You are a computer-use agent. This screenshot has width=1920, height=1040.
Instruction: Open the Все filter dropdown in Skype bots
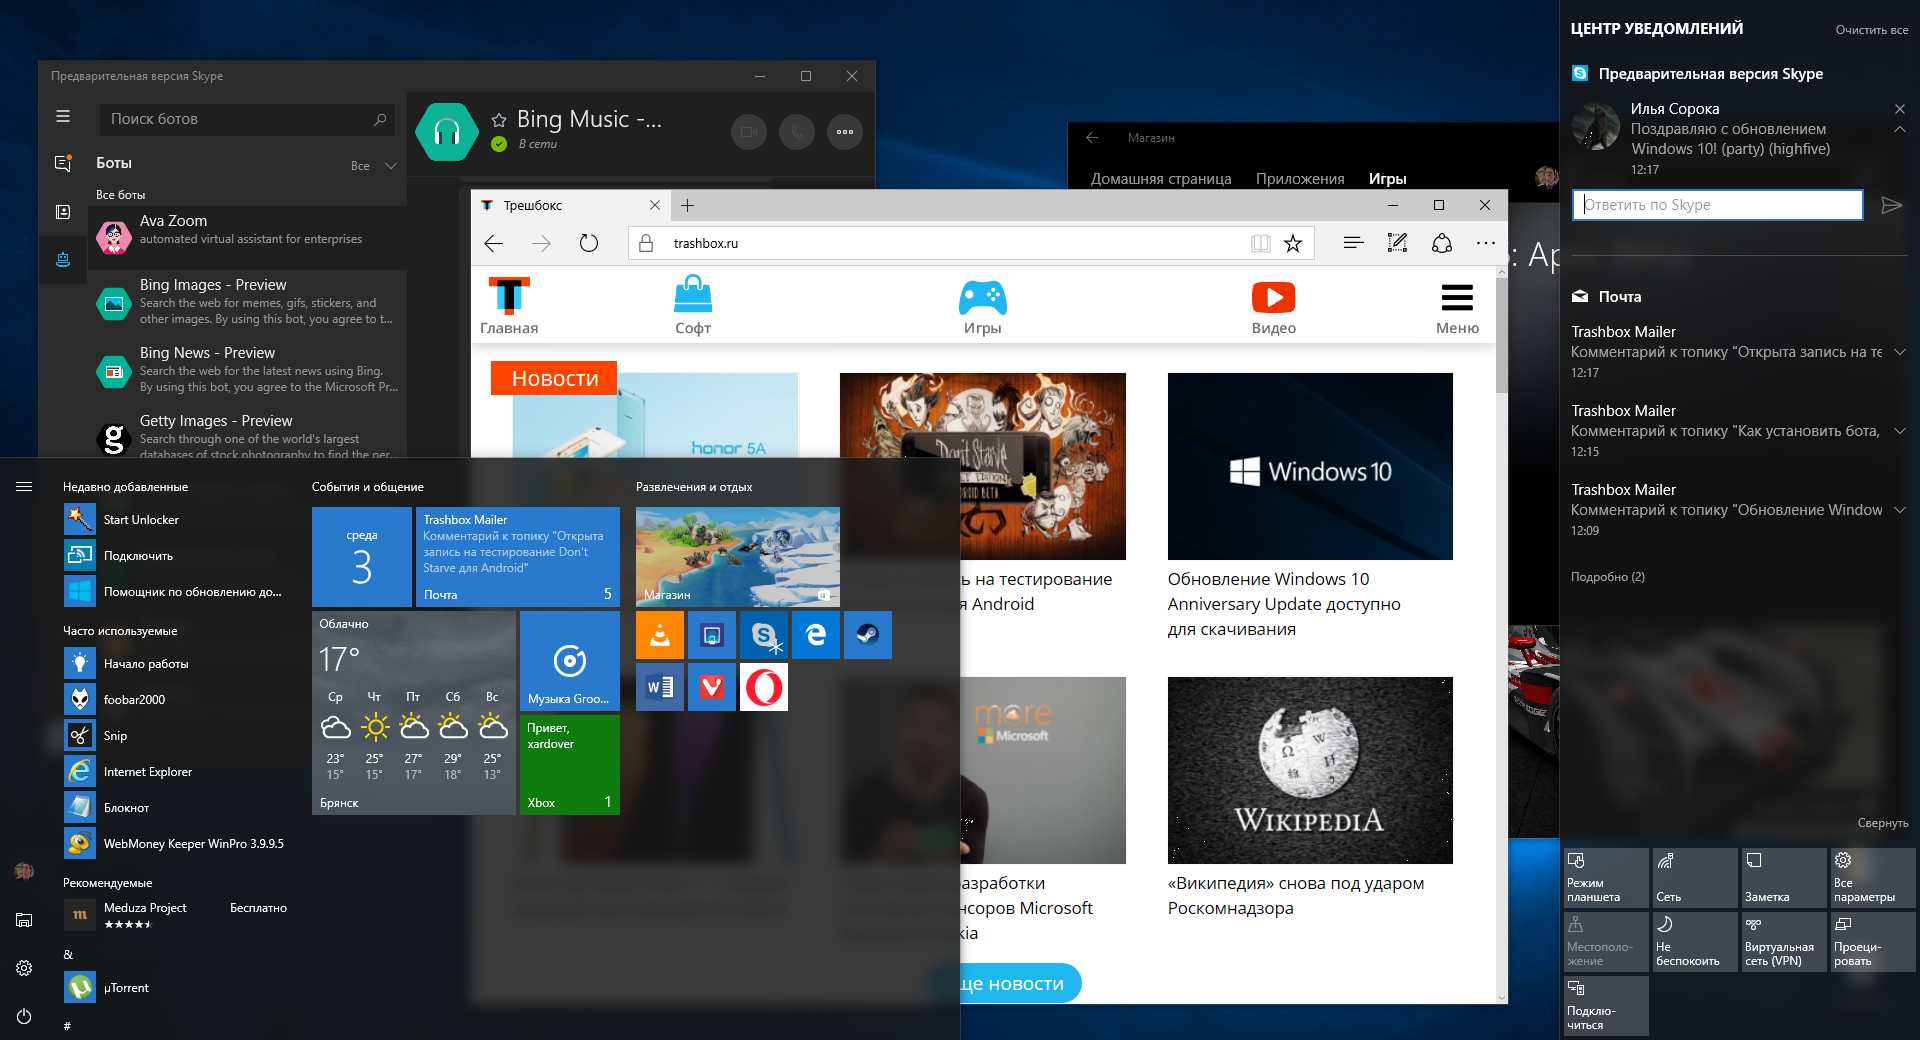coord(374,166)
